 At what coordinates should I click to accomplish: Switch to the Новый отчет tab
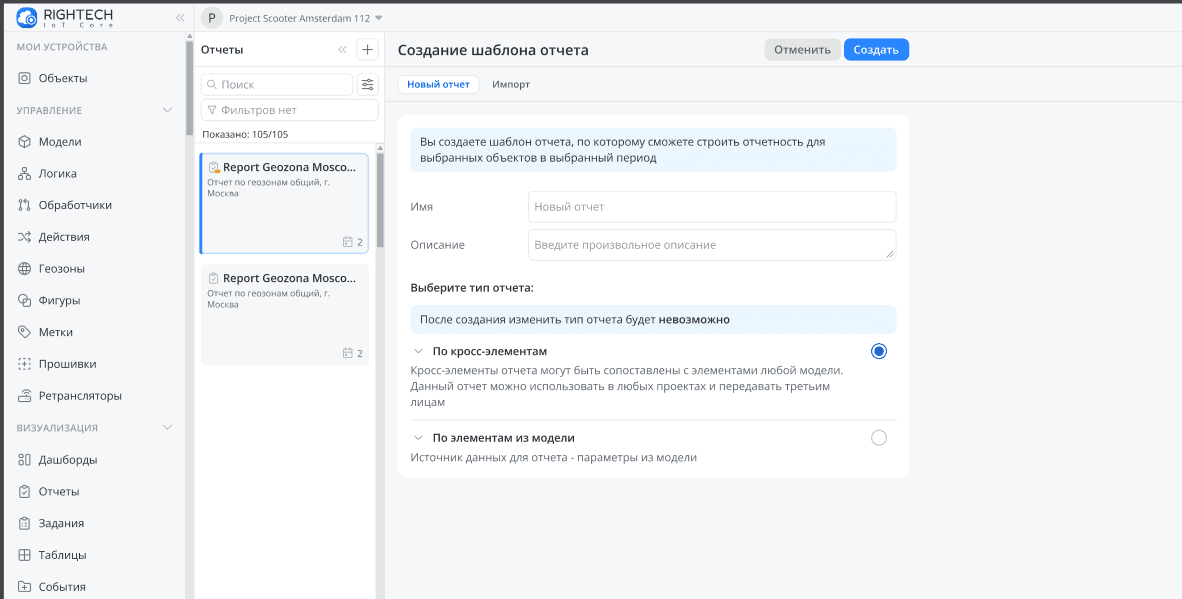click(438, 85)
